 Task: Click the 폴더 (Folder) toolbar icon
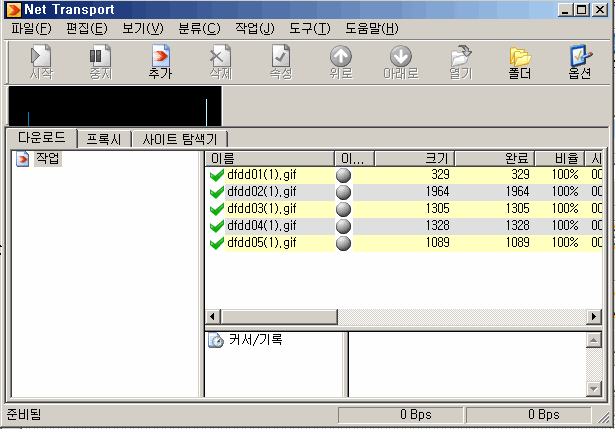[520, 56]
